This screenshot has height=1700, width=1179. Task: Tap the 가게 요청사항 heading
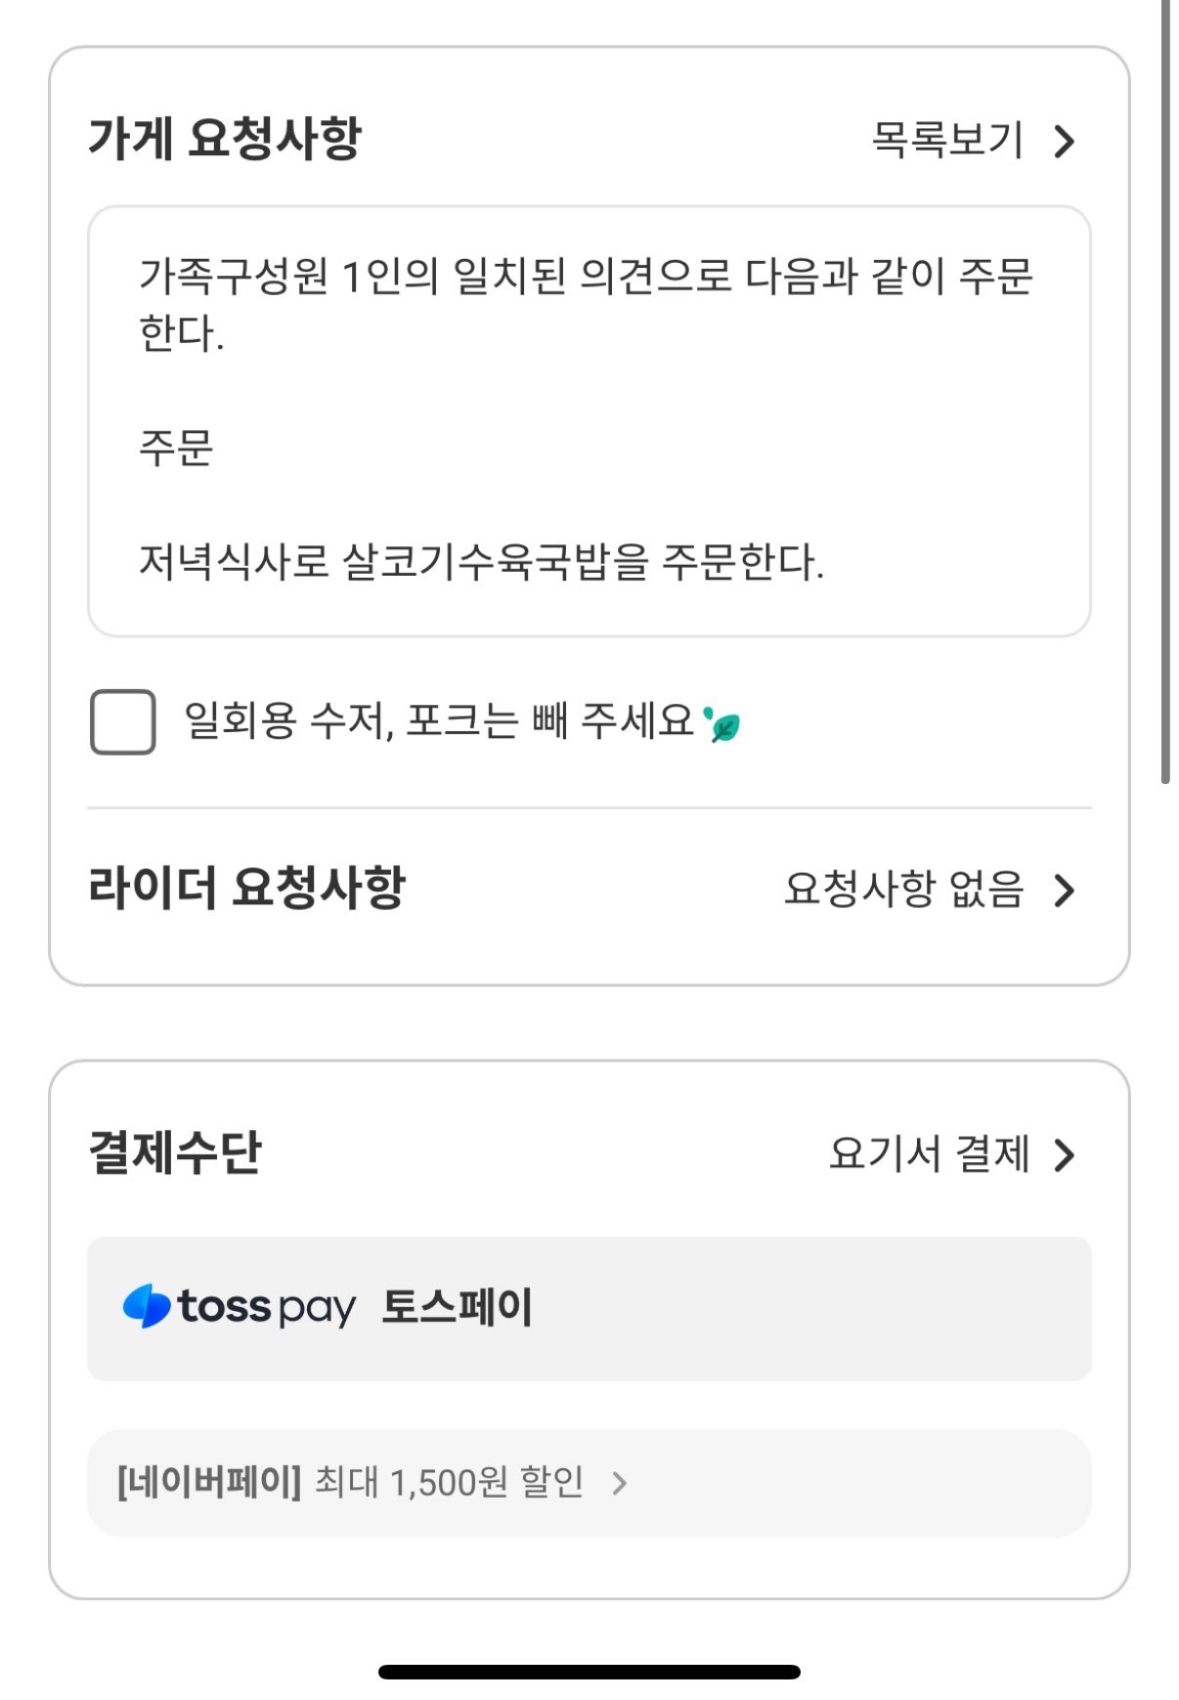(x=225, y=138)
